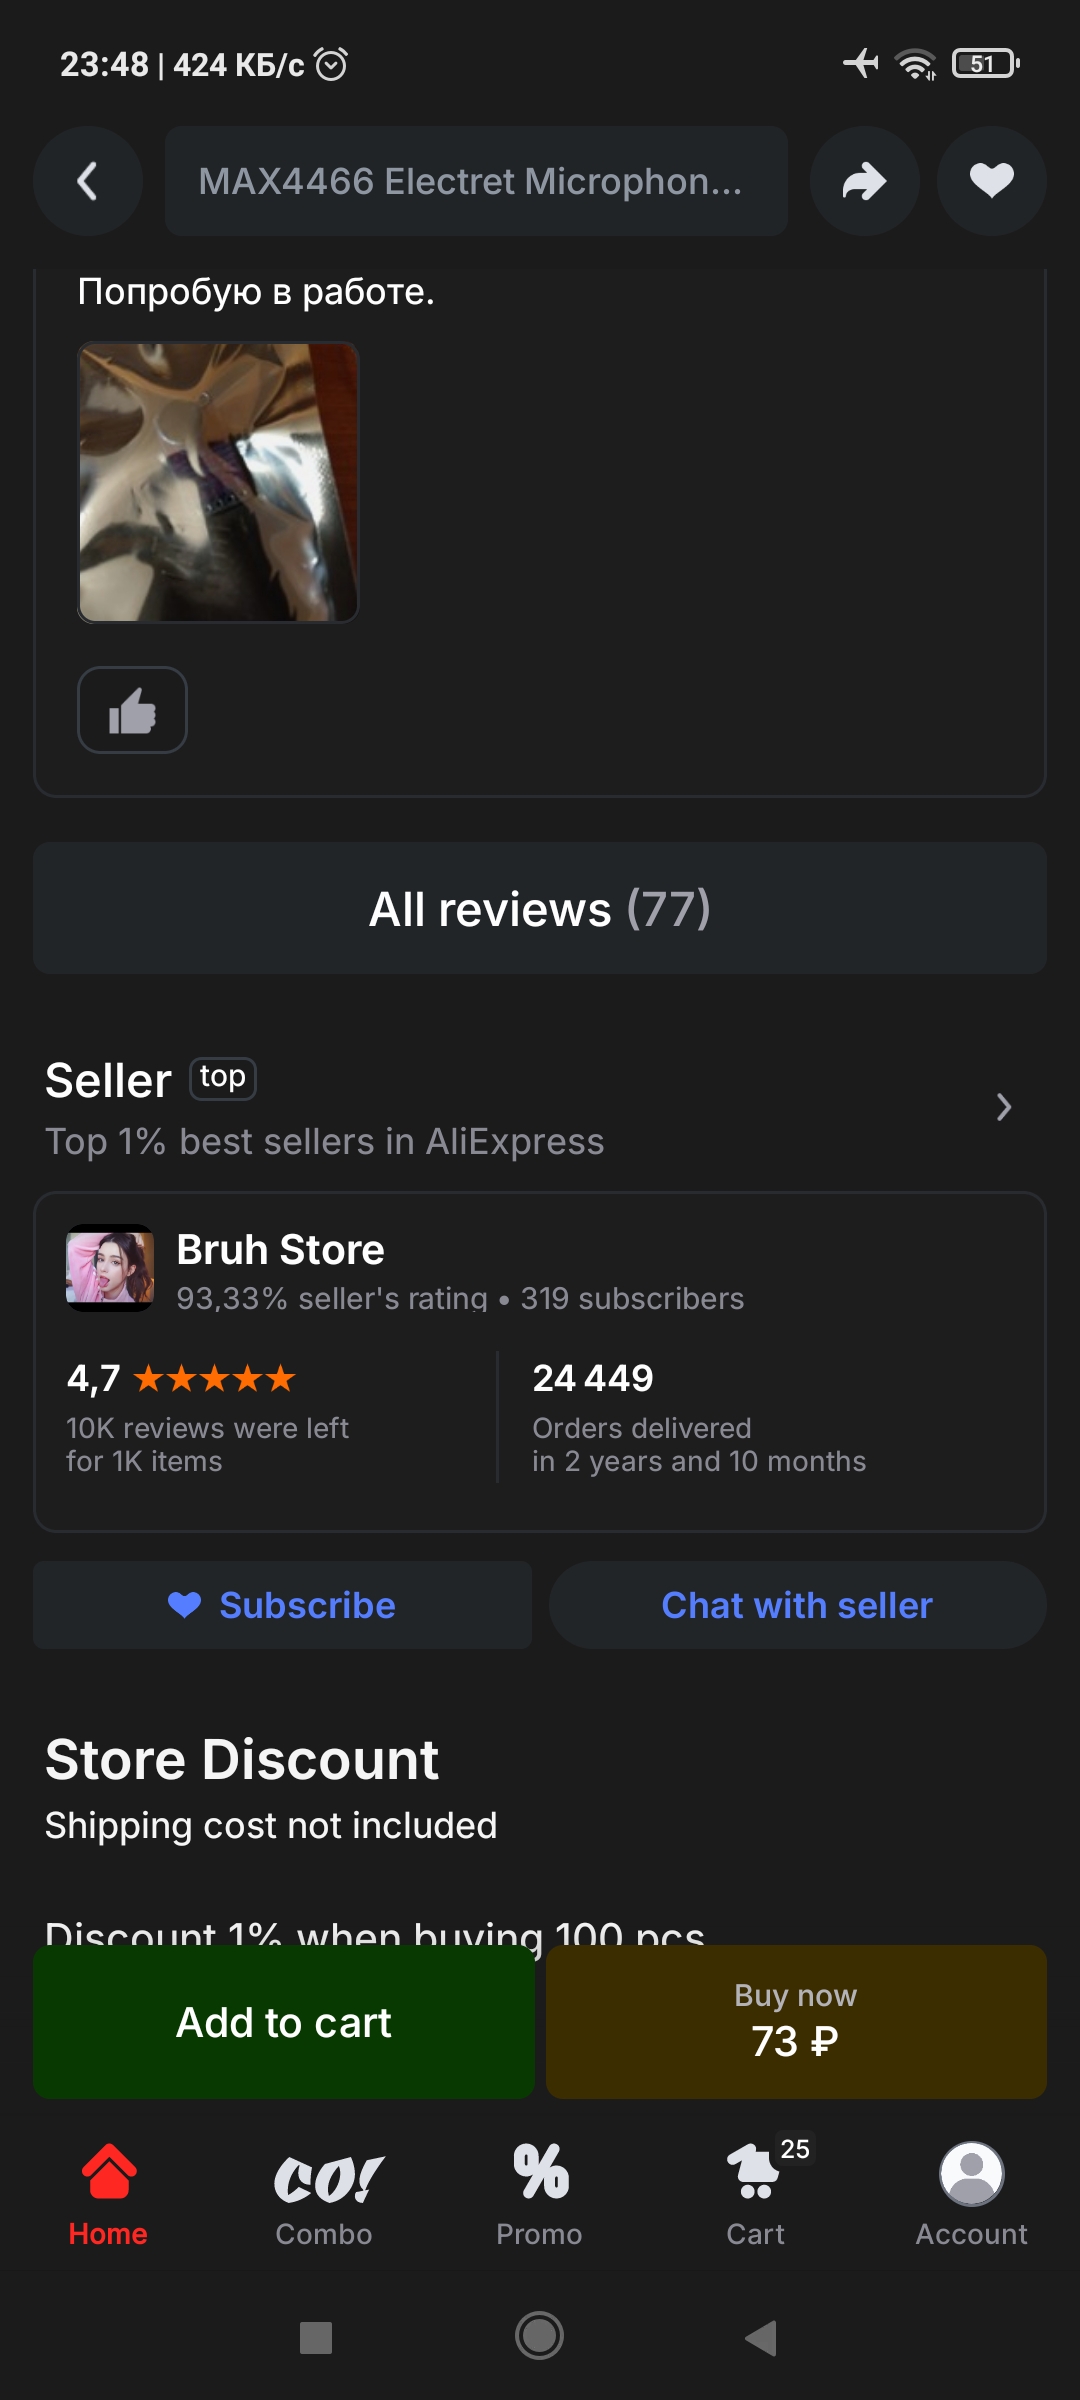Tap Android recent apps square button
1080x2400 pixels.
point(316,2338)
